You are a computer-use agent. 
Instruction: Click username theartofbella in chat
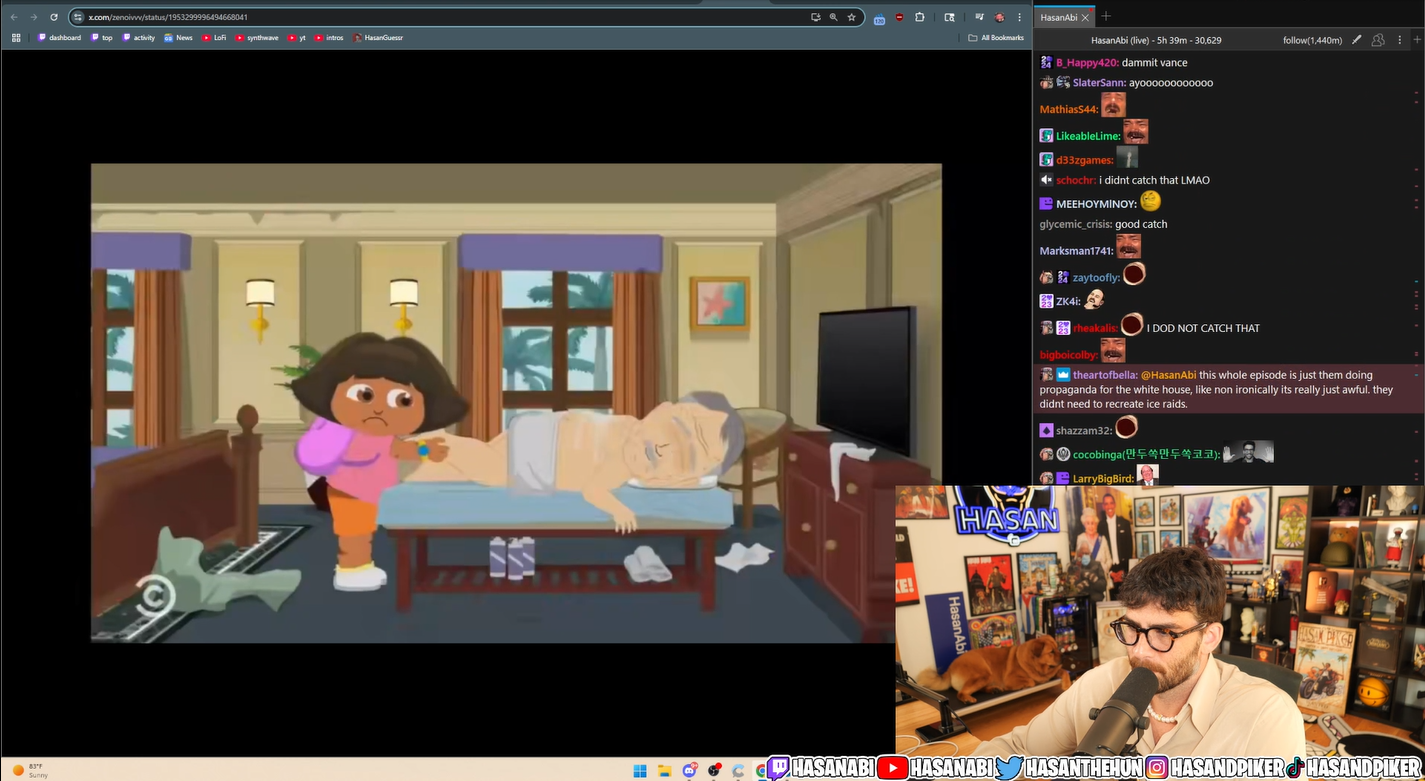(1104, 376)
